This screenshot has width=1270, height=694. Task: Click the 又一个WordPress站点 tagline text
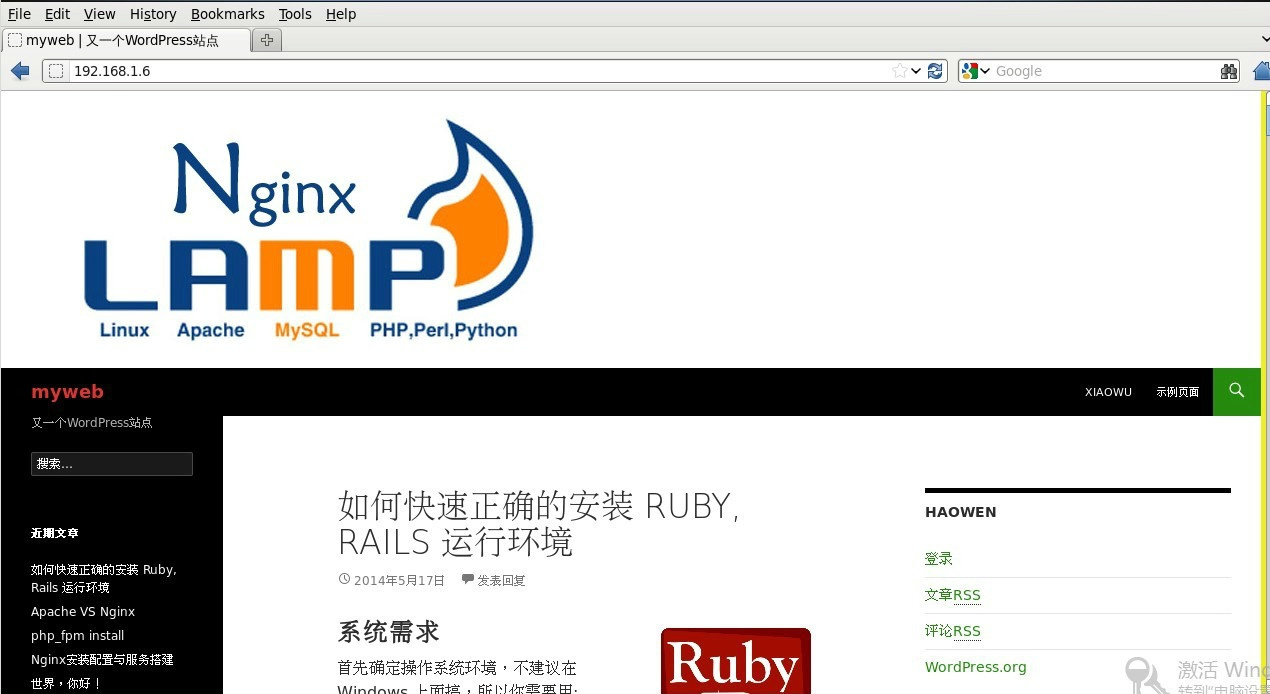pyautogui.click(x=92, y=422)
